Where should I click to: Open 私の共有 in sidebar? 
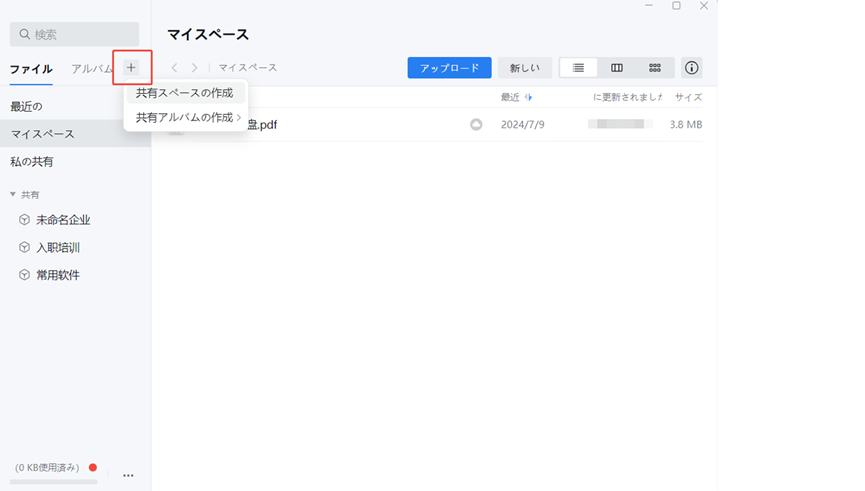point(32,162)
